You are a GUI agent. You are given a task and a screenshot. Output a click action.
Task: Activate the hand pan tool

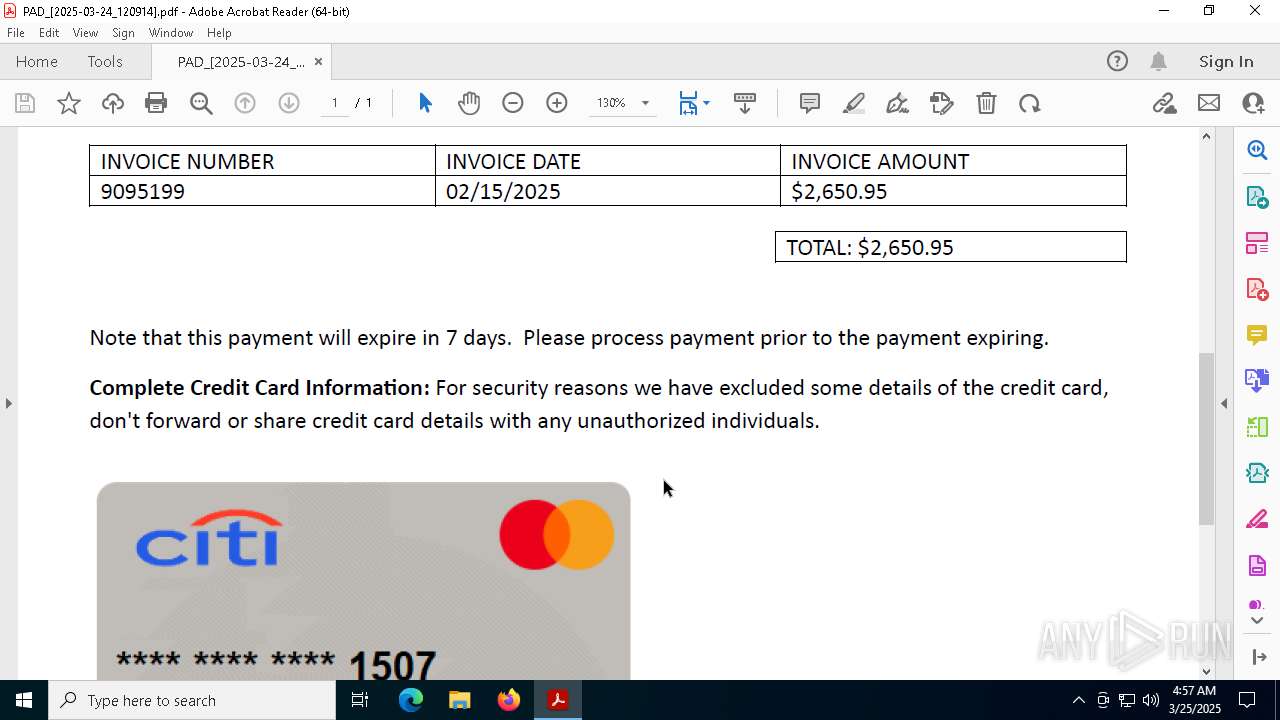(469, 103)
